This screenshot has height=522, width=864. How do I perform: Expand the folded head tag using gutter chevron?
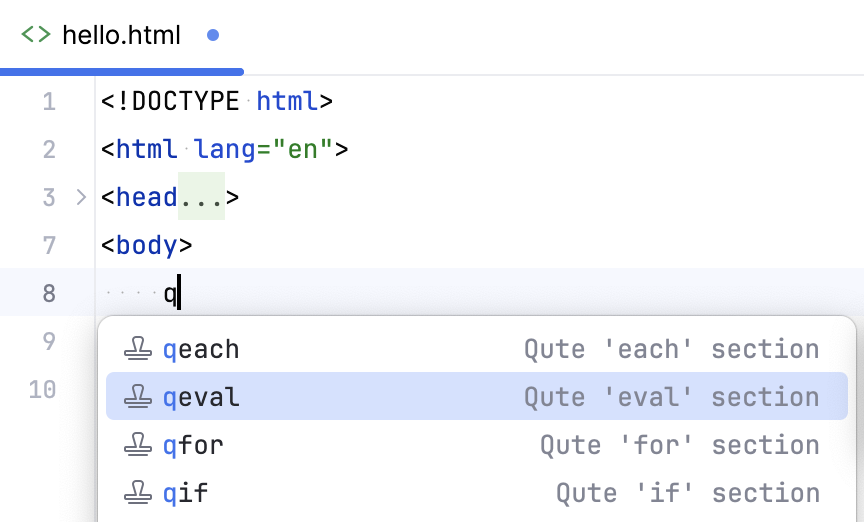point(81,198)
